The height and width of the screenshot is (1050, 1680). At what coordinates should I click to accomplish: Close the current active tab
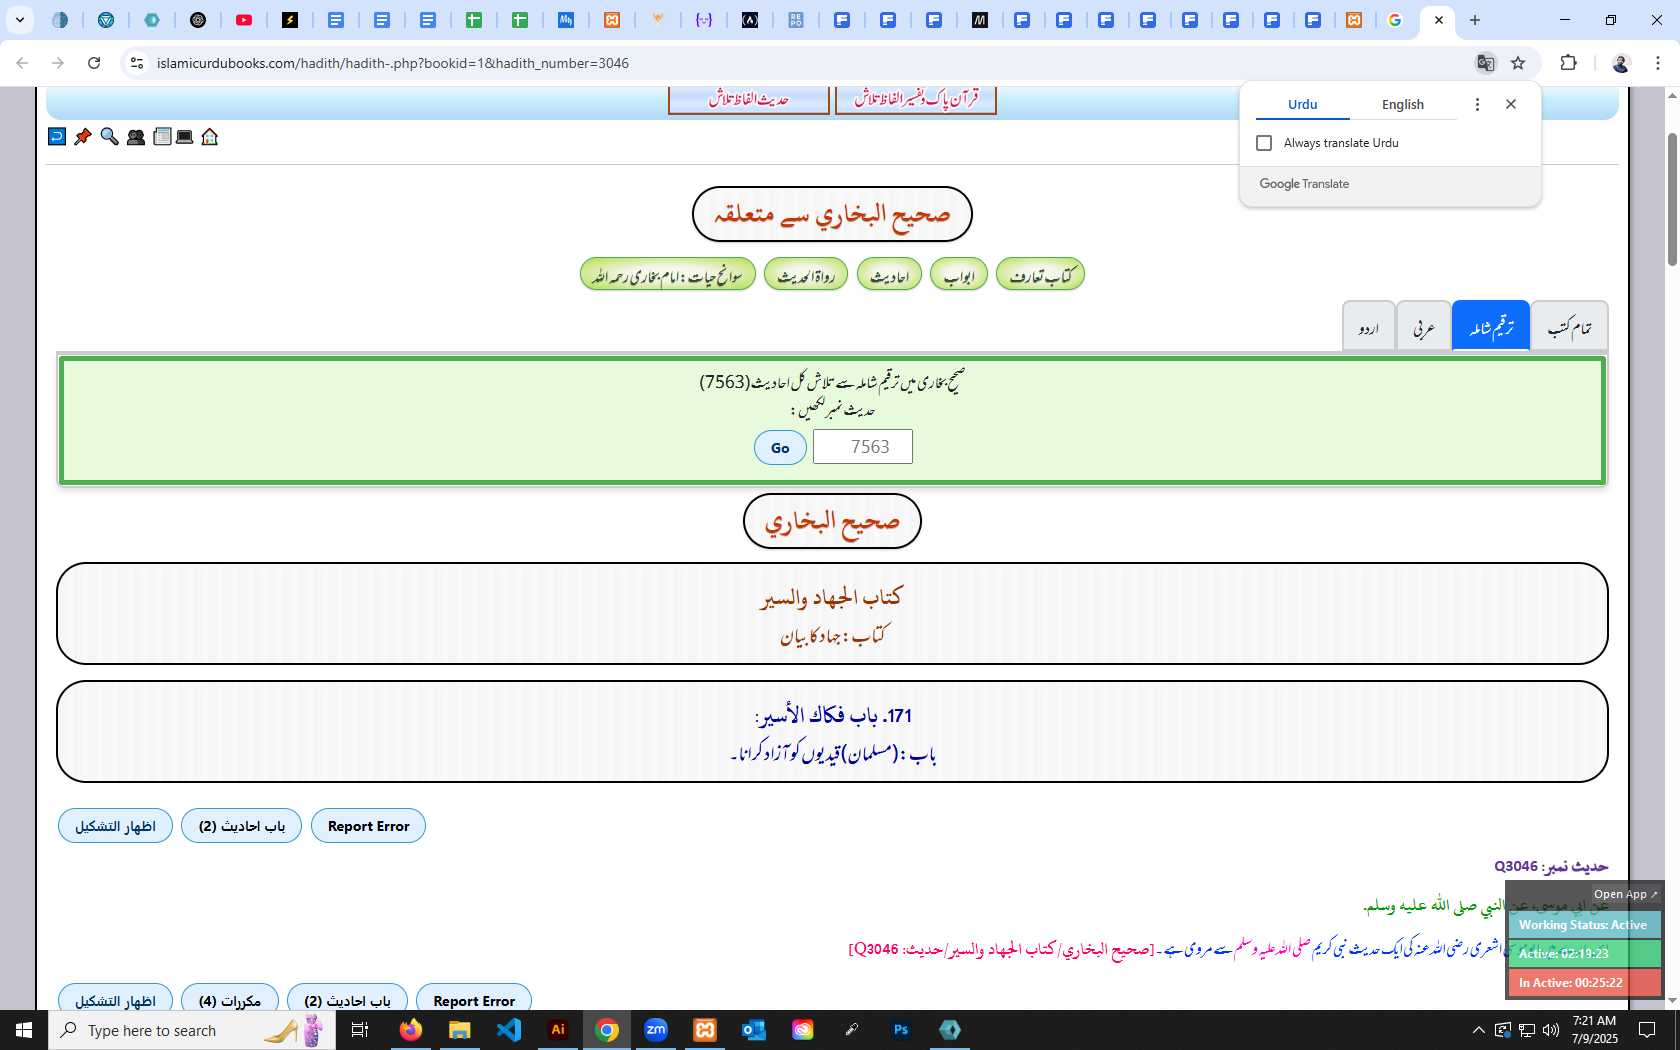(1438, 20)
